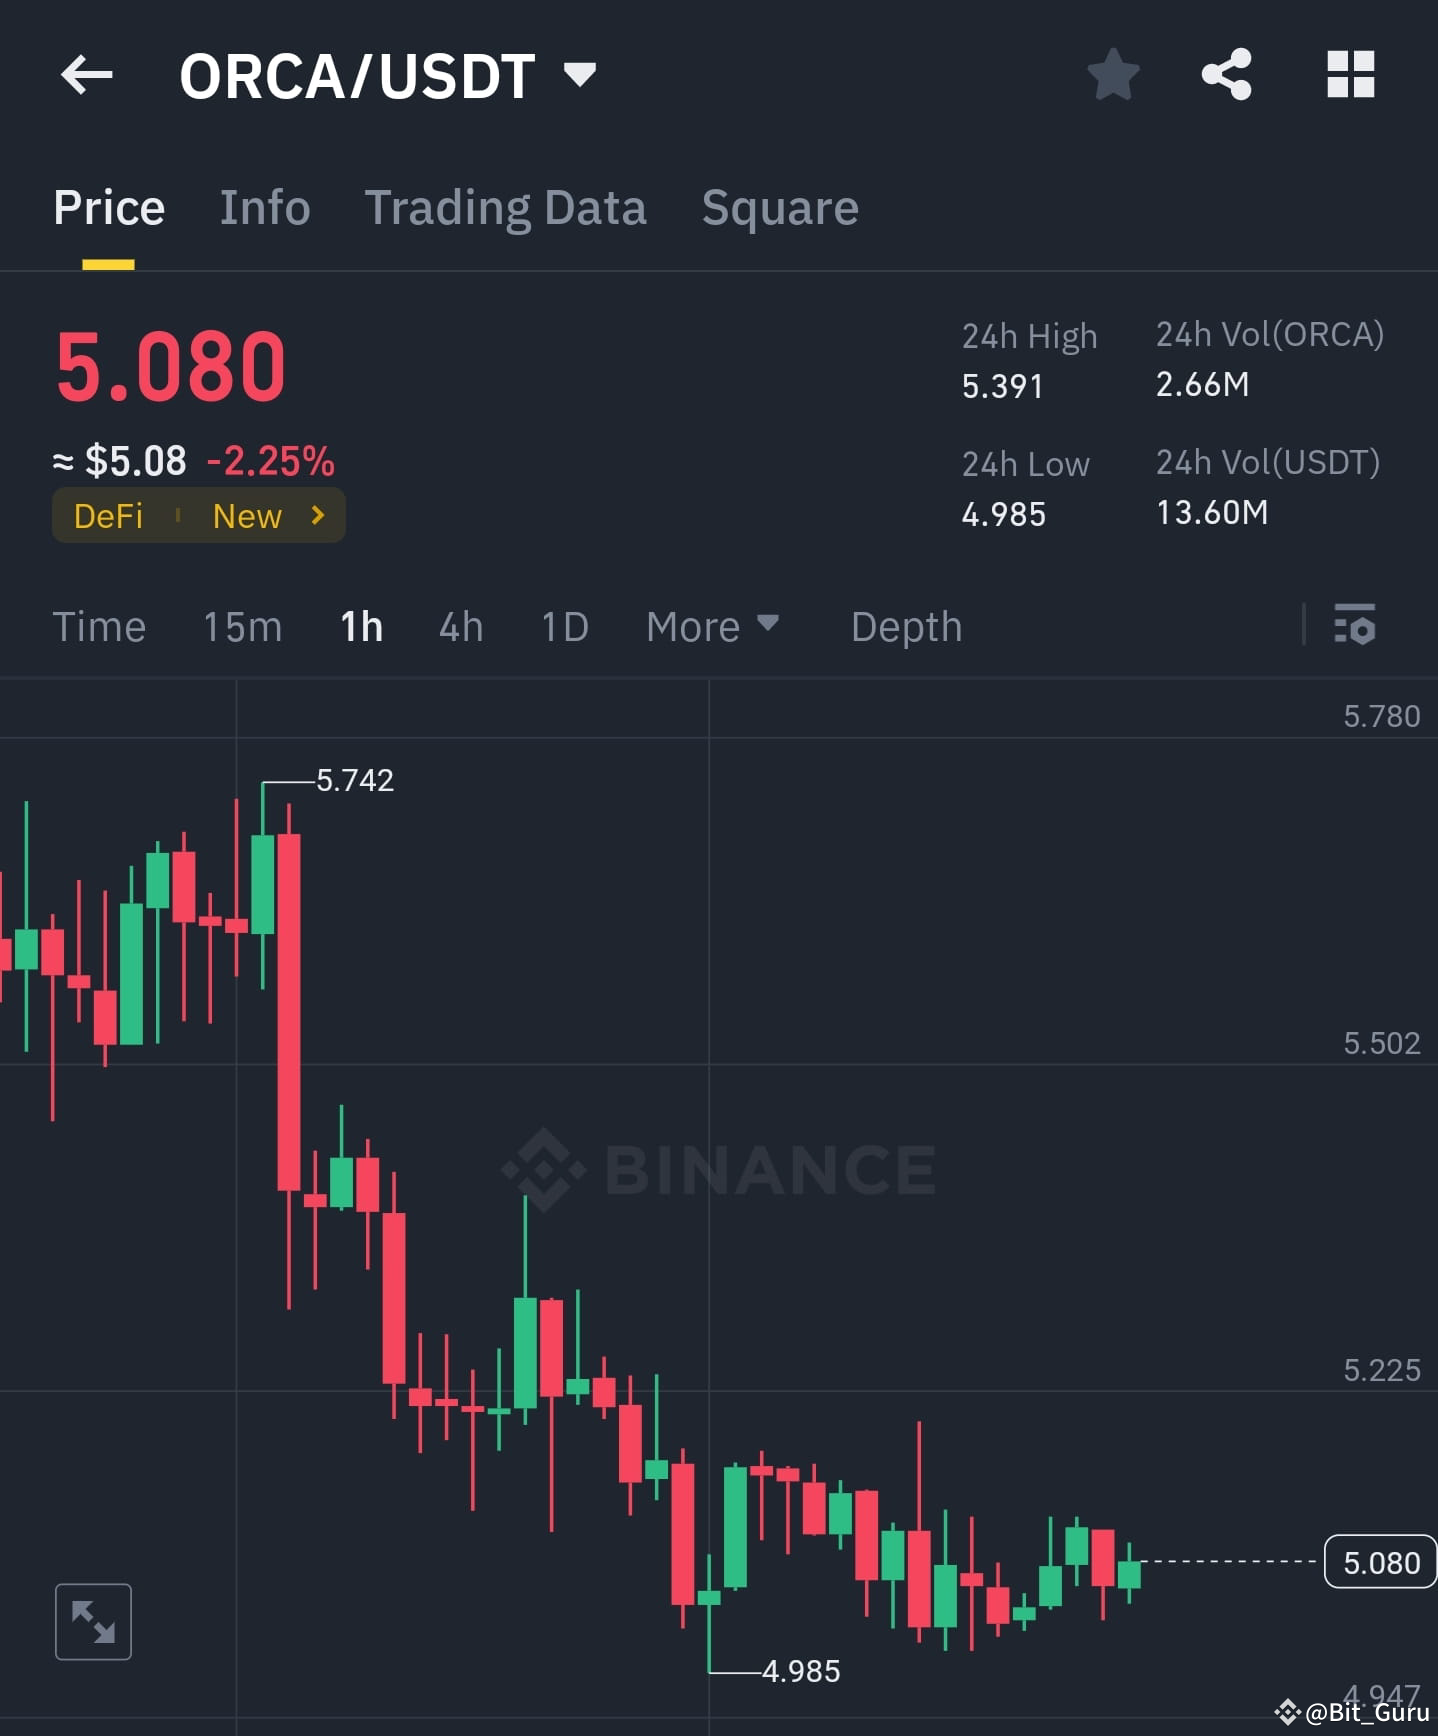Open the Square tab
The image size is (1438, 1736).
pos(779,207)
